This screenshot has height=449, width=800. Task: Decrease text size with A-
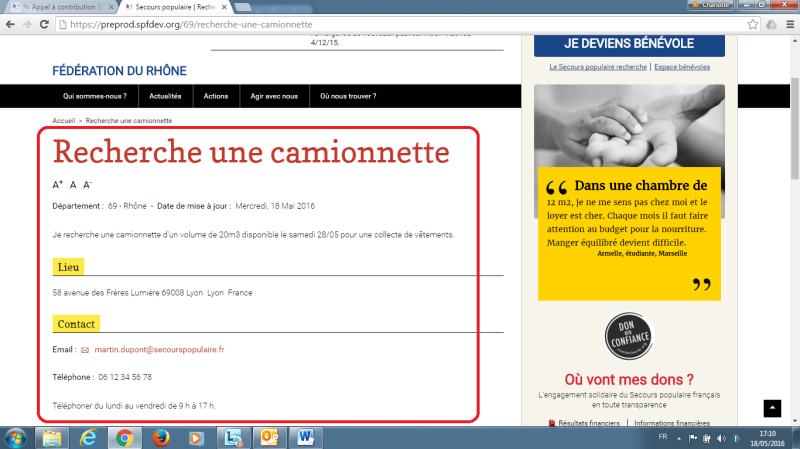88,185
